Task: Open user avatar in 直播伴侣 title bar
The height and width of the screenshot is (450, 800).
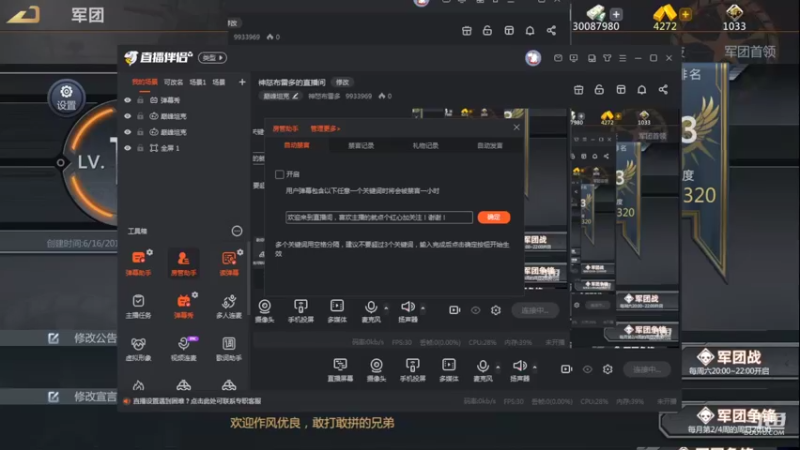Action: (533, 58)
